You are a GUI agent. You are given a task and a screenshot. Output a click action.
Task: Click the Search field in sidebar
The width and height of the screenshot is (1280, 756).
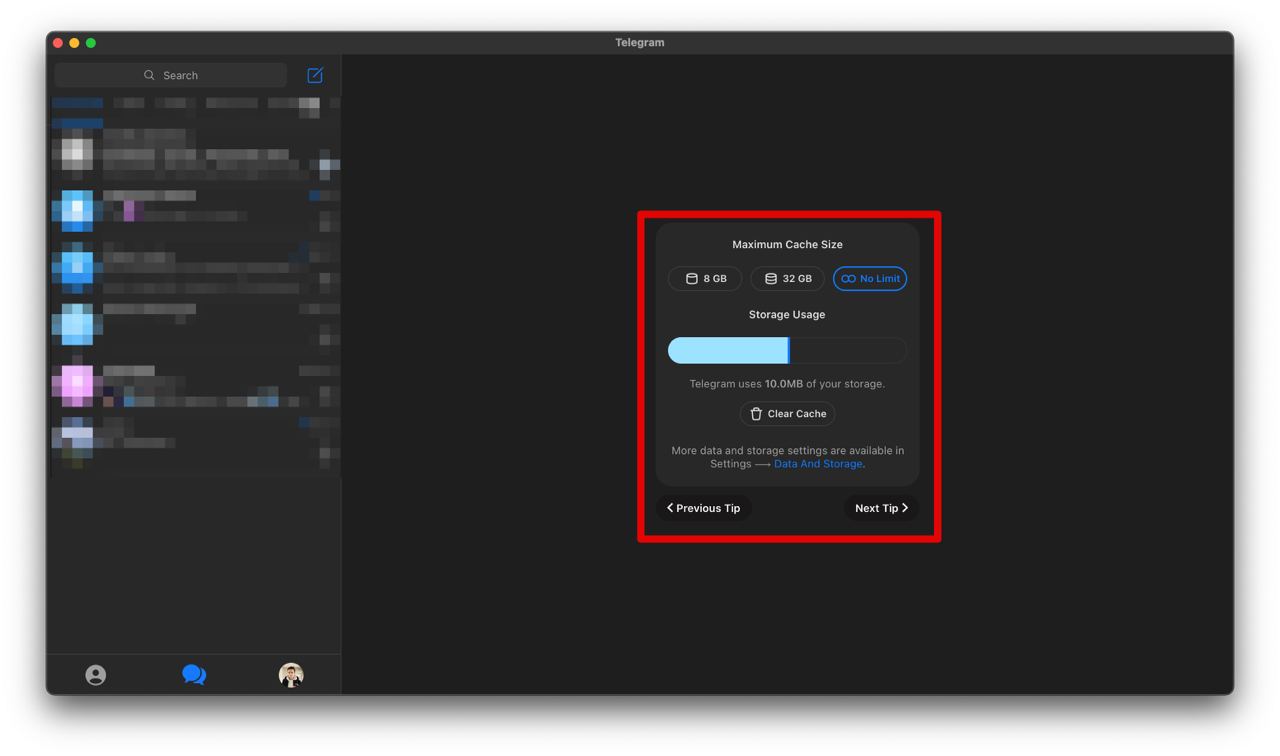[x=171, y=75]
